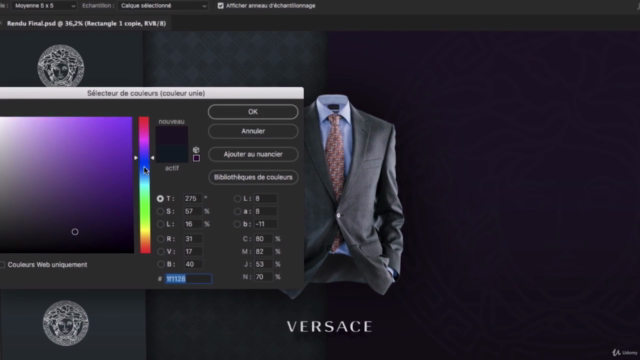Select the Lab b radio button
Viewport: 640px width, 360px height.
[237, 224]
